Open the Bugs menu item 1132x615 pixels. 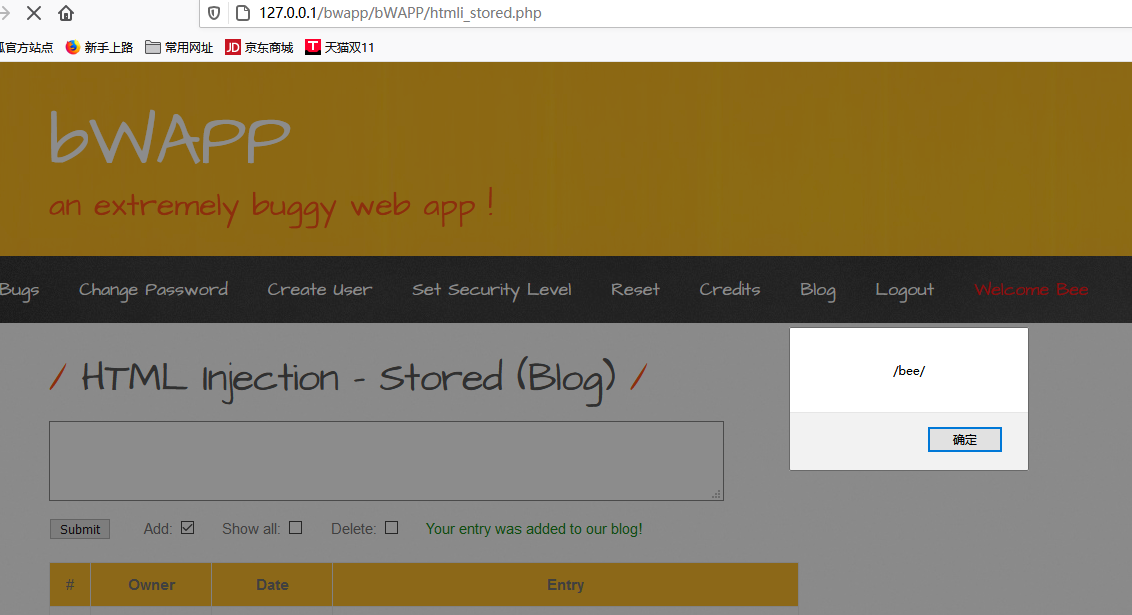19,290
